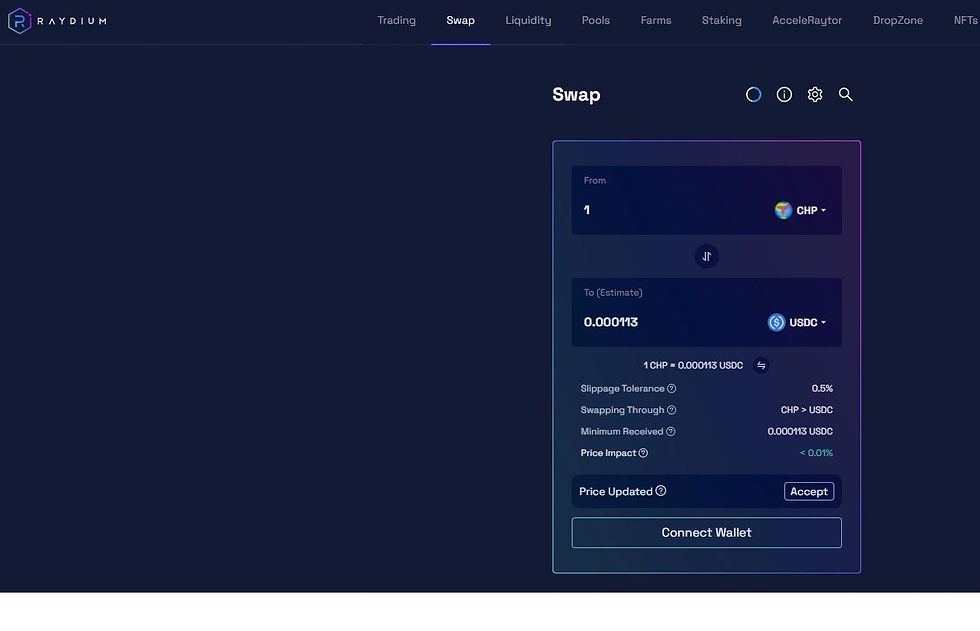Open the swap info icon

784,94
